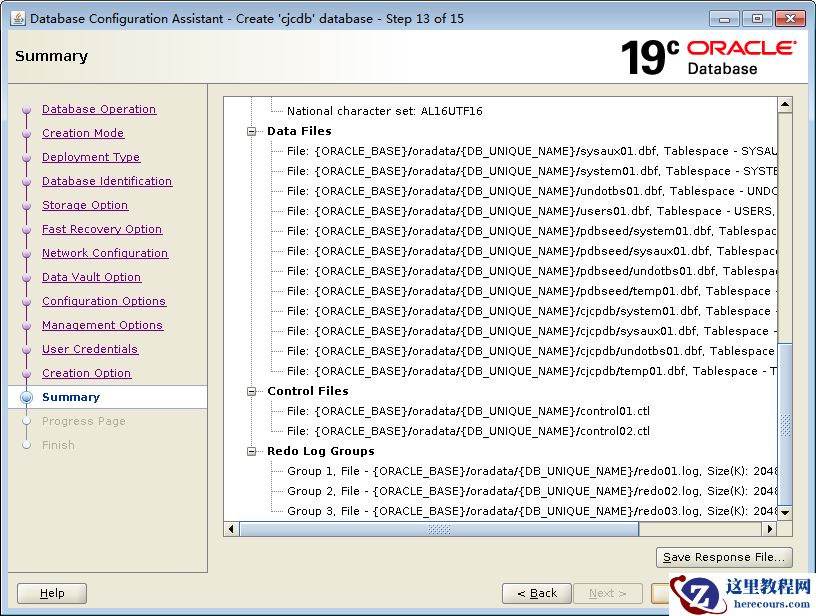Click the Save Response File button
816x616 pixels.
point(725,557)
